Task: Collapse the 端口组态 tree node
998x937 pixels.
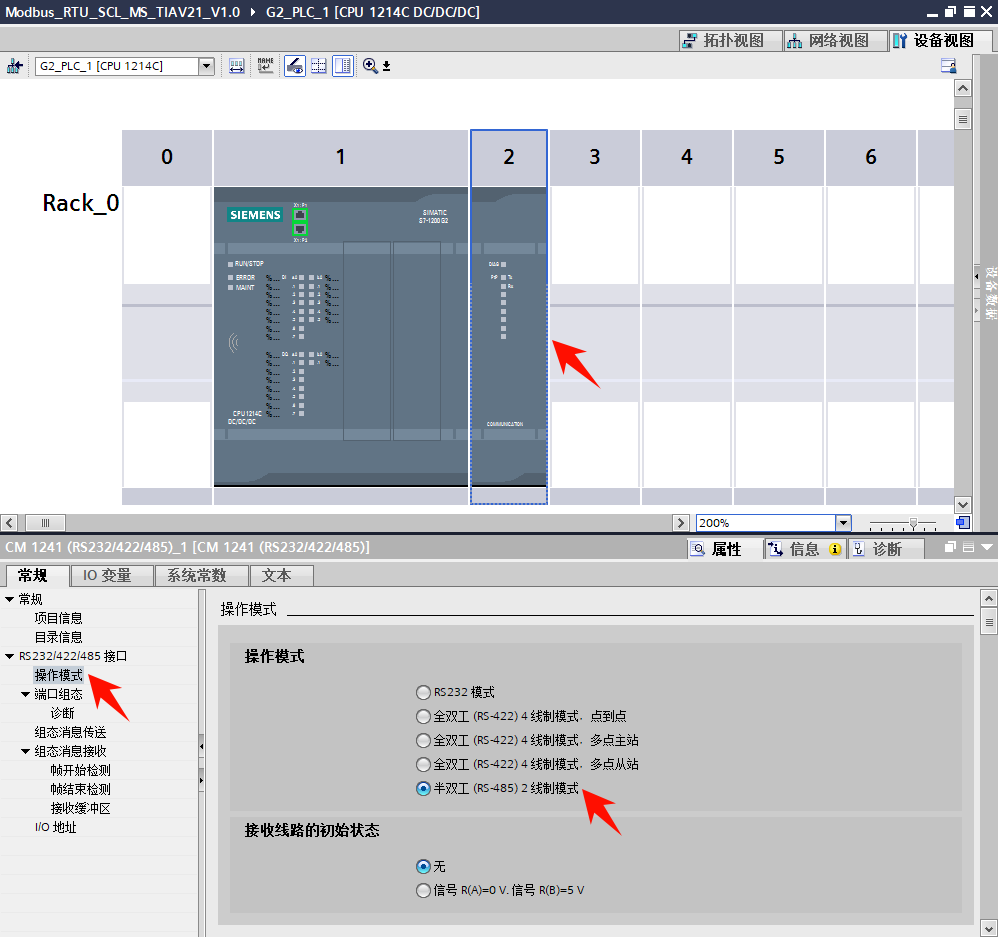Action: tap(25, 694)
